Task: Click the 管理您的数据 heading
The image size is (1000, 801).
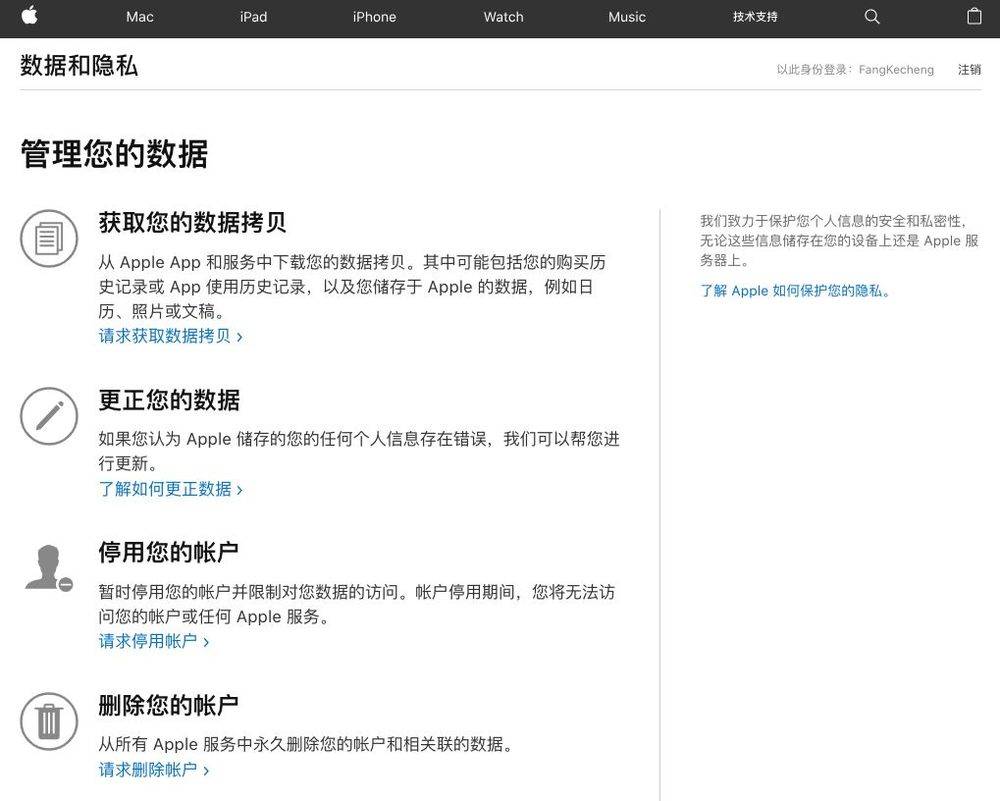Action: (x=114, y=154)
